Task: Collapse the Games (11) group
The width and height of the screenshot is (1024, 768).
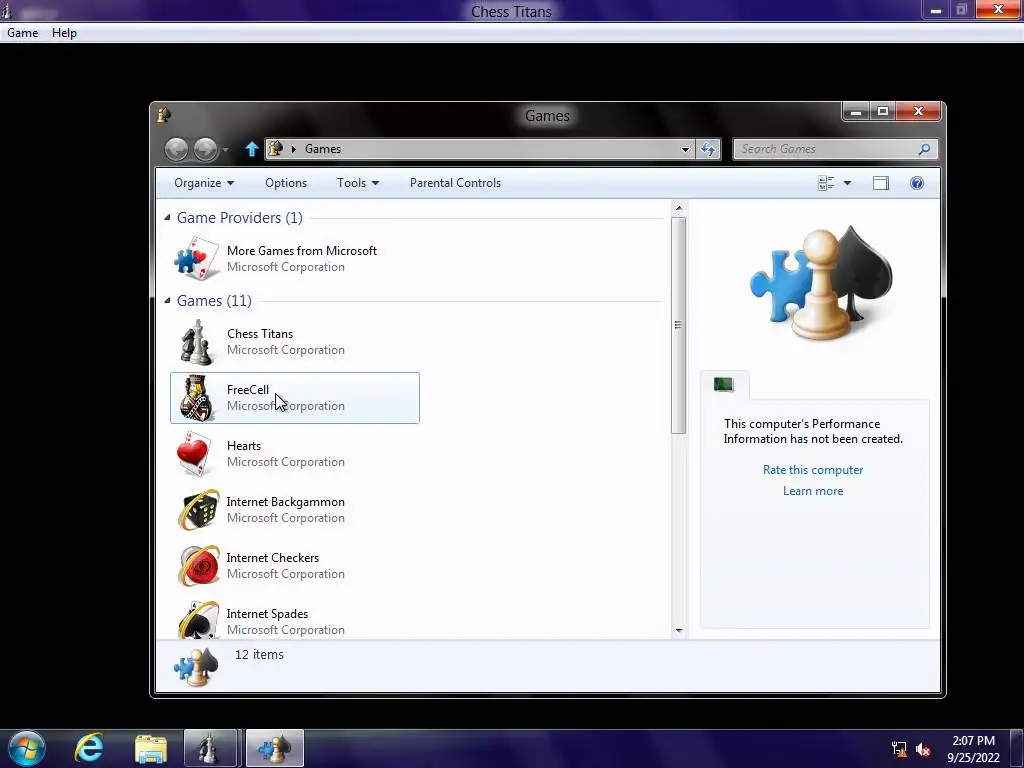Action: 167,300
